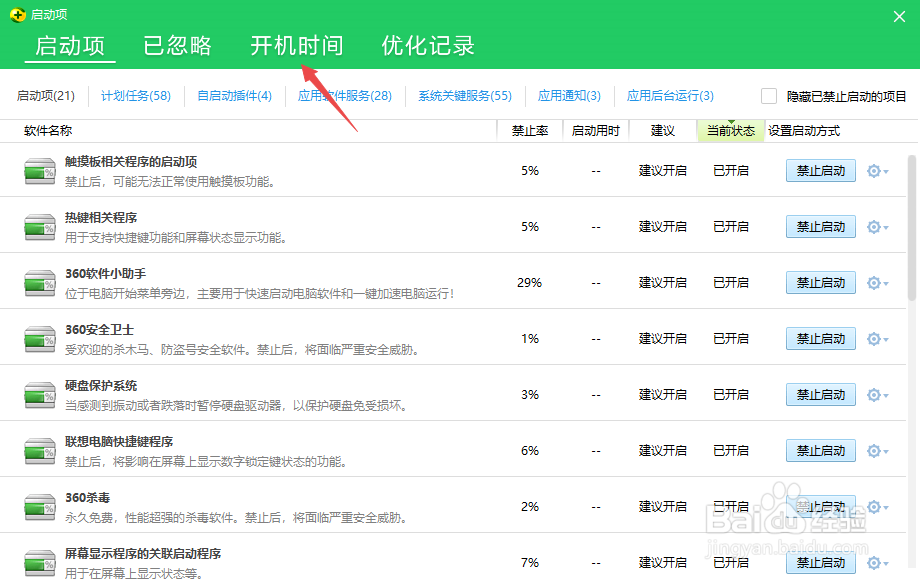920x580 pixels.
Task: Click 禁止启动 for 屏幕显示程序的关联启动程序
Action: point(821,563)
